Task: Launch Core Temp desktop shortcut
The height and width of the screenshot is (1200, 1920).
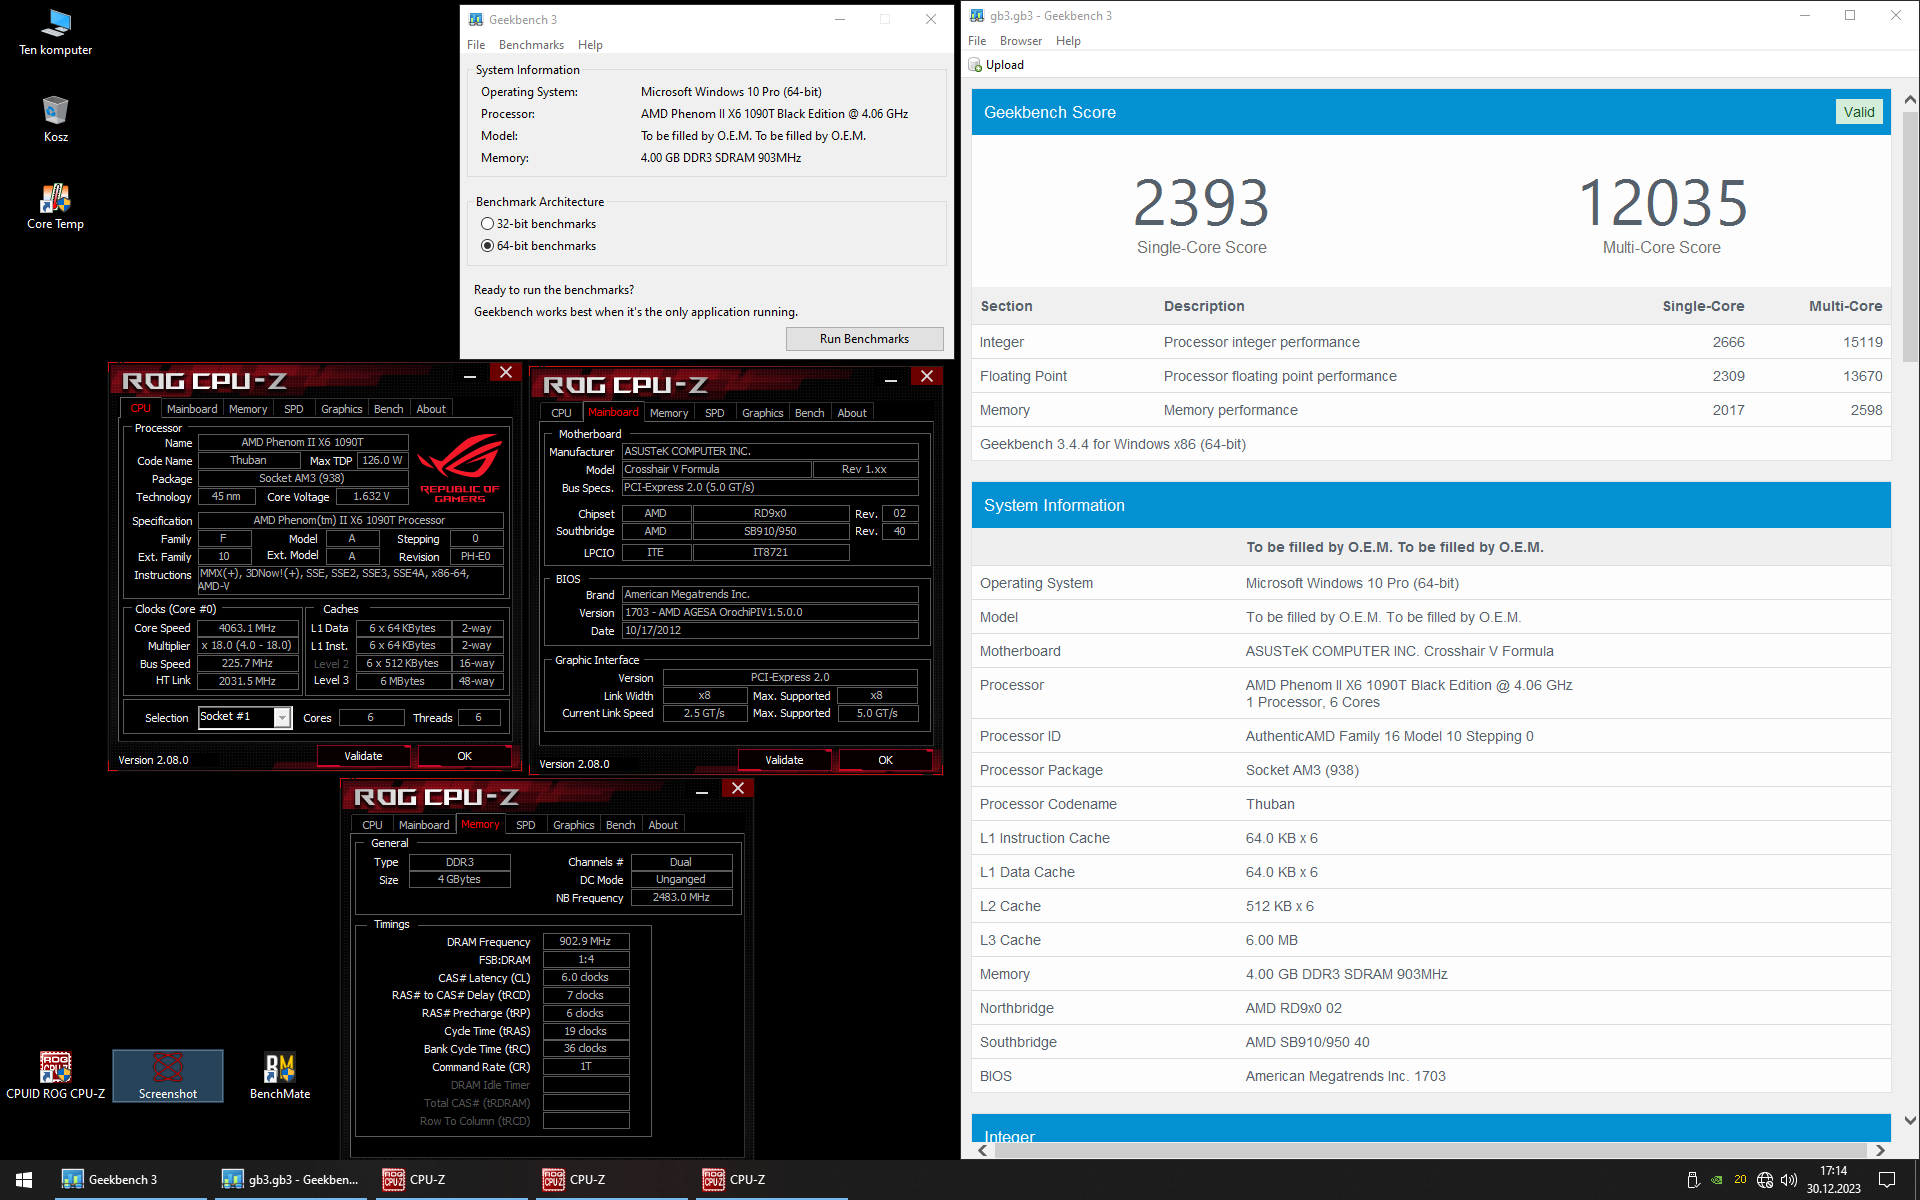Action: (55, 207)
